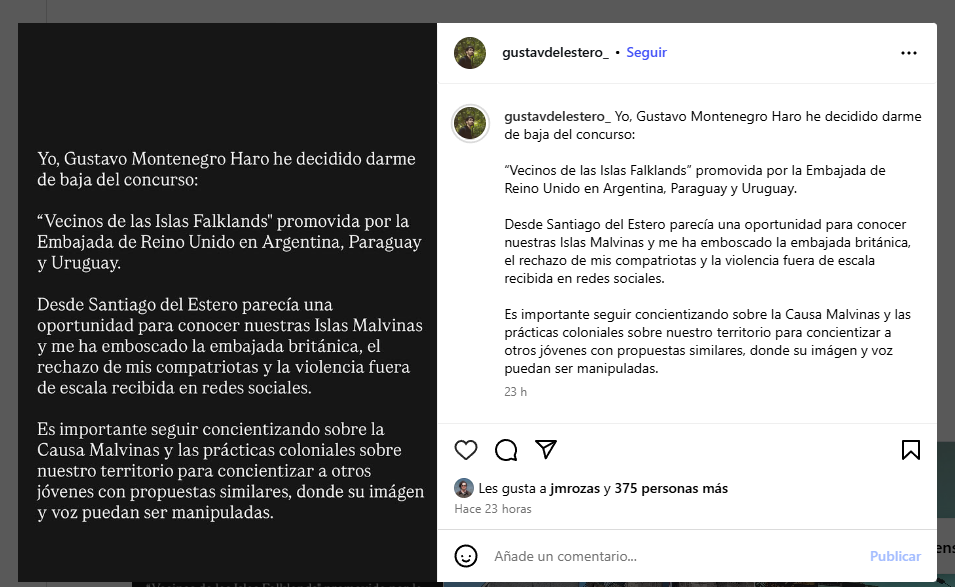Viewport: 955px width, 587px height.
Task: Open comments via speech bubble icon
Action: click(506, 450)
